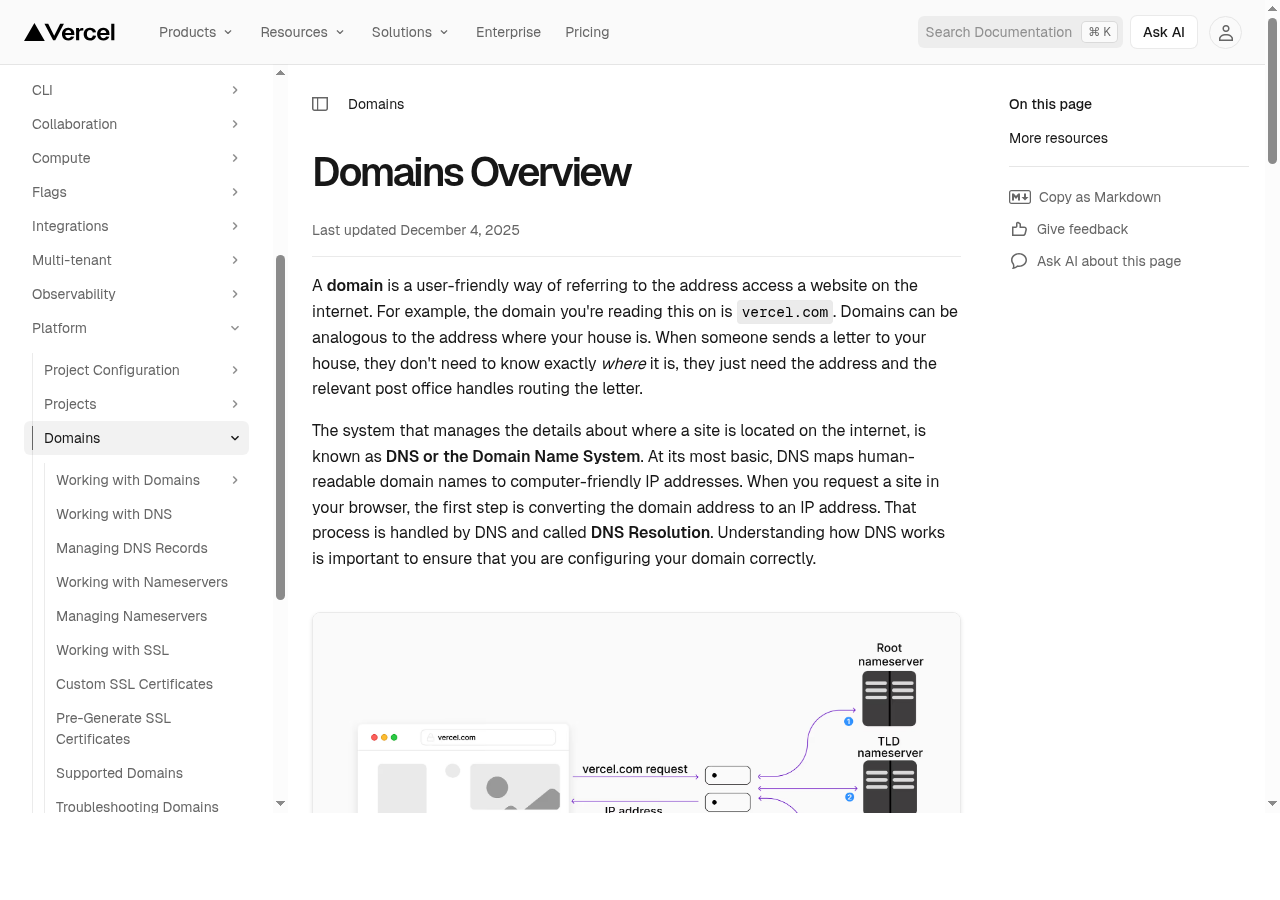Screen dimensions: 1280x900
Task: Open the Compute sidebar link
Action: [61, 158]
